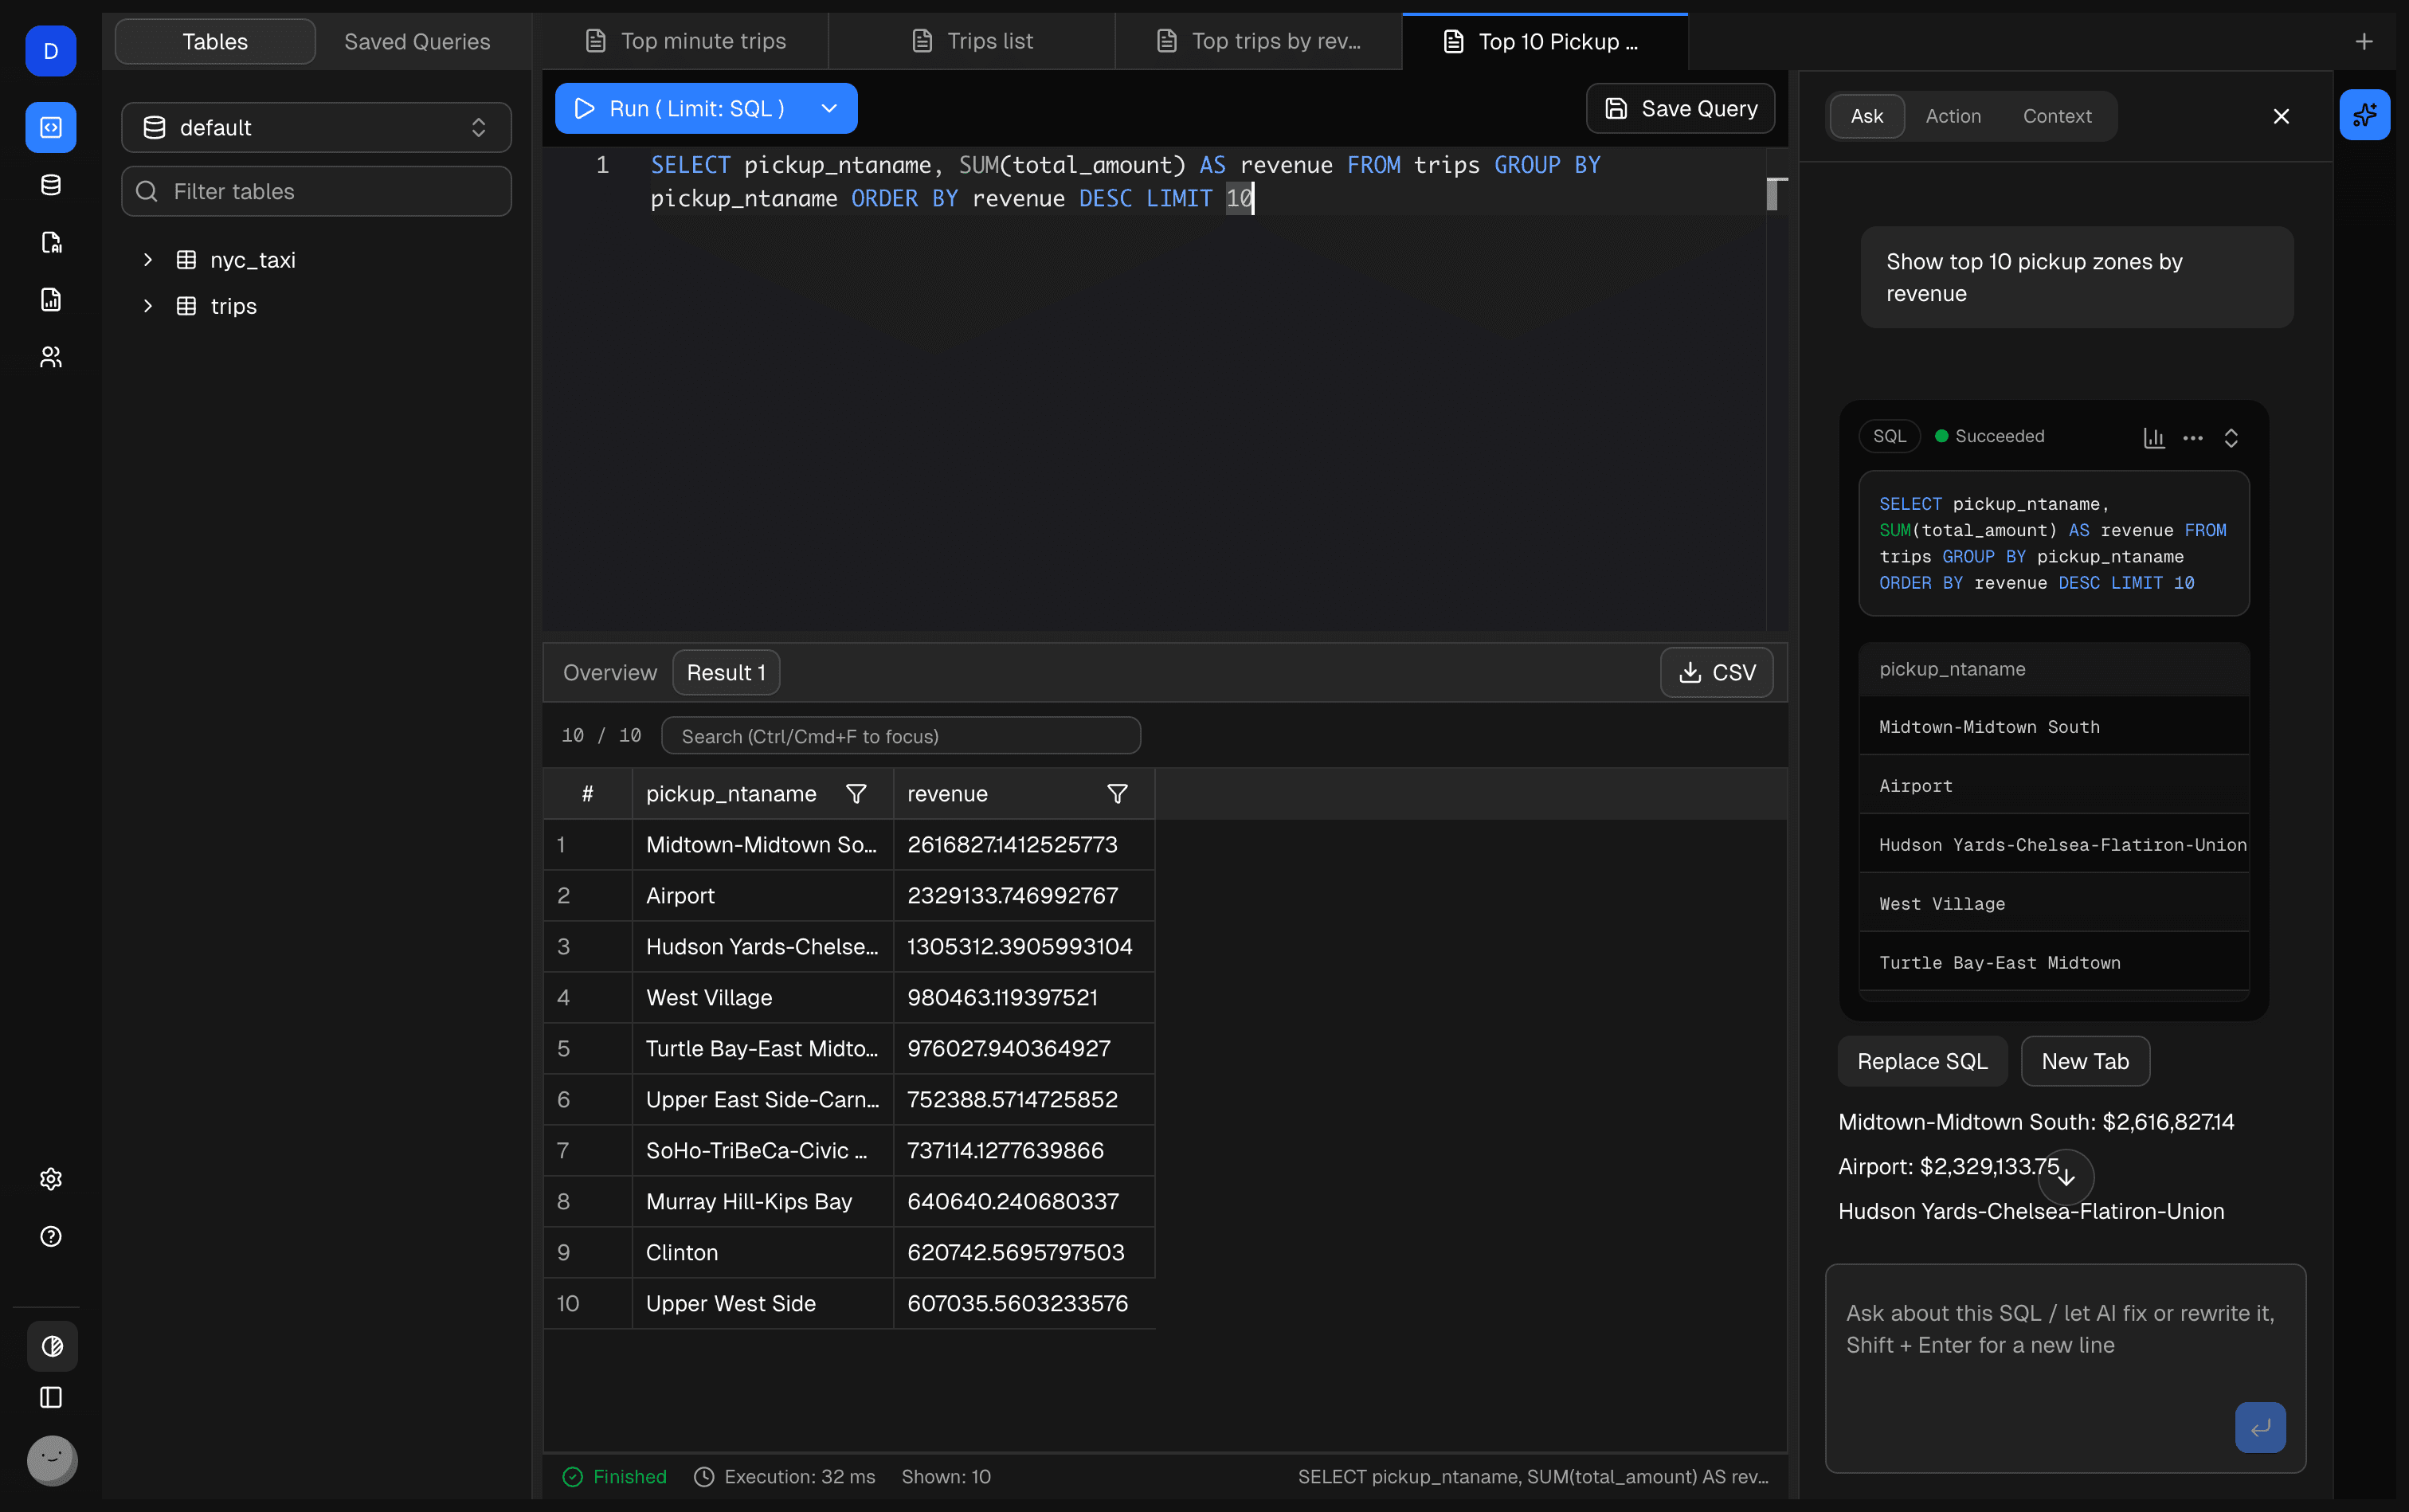Switch to Saved Queries tab
2409x1512 pixels.
(417, 41)
